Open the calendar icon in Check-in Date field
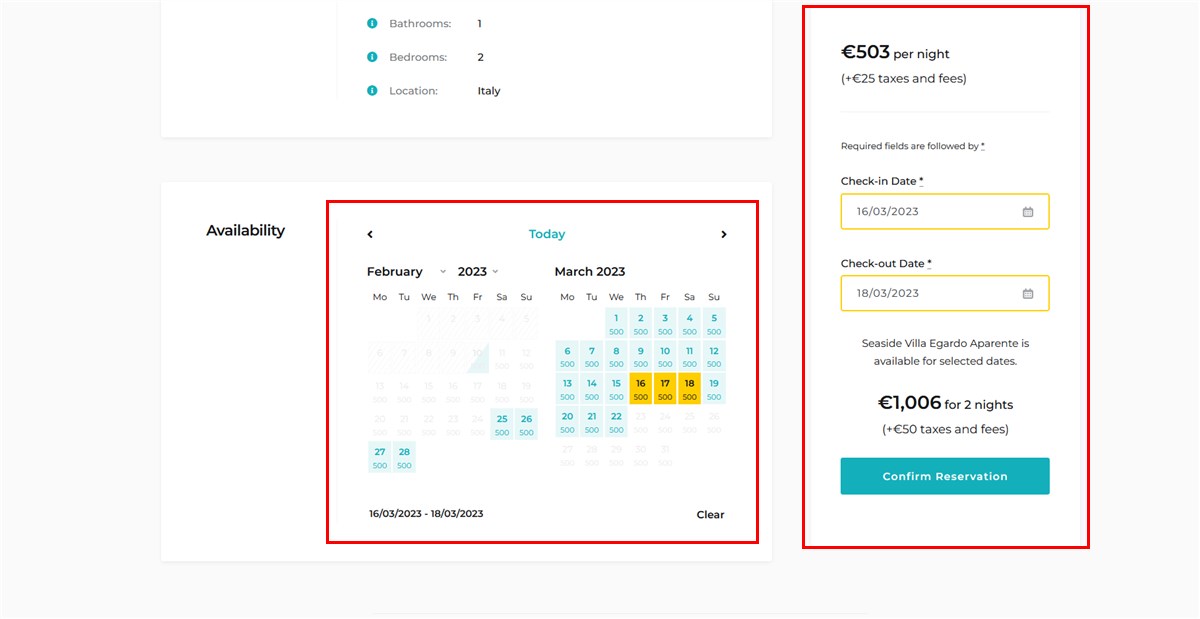Screen dimensions: 1200x619 [x=1027, y=211]
